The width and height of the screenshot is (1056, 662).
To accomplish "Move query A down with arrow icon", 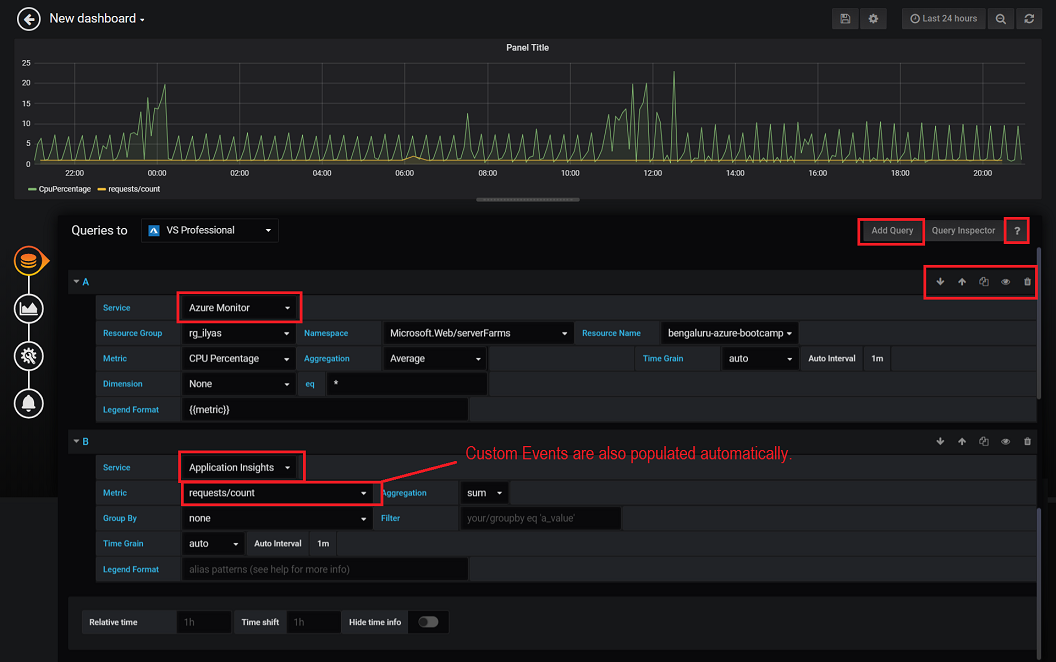I will 940,282.
